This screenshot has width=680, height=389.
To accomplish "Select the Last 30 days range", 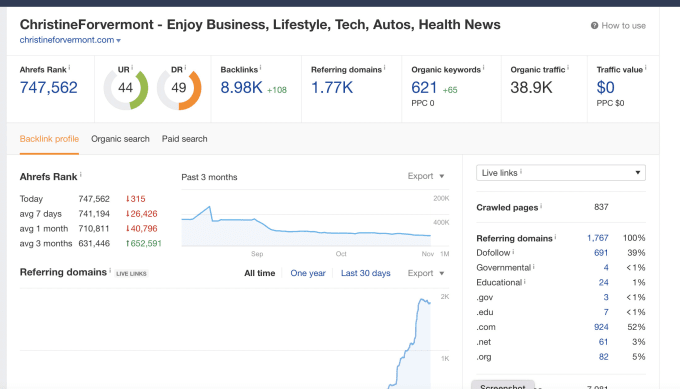I will [366, 273].
